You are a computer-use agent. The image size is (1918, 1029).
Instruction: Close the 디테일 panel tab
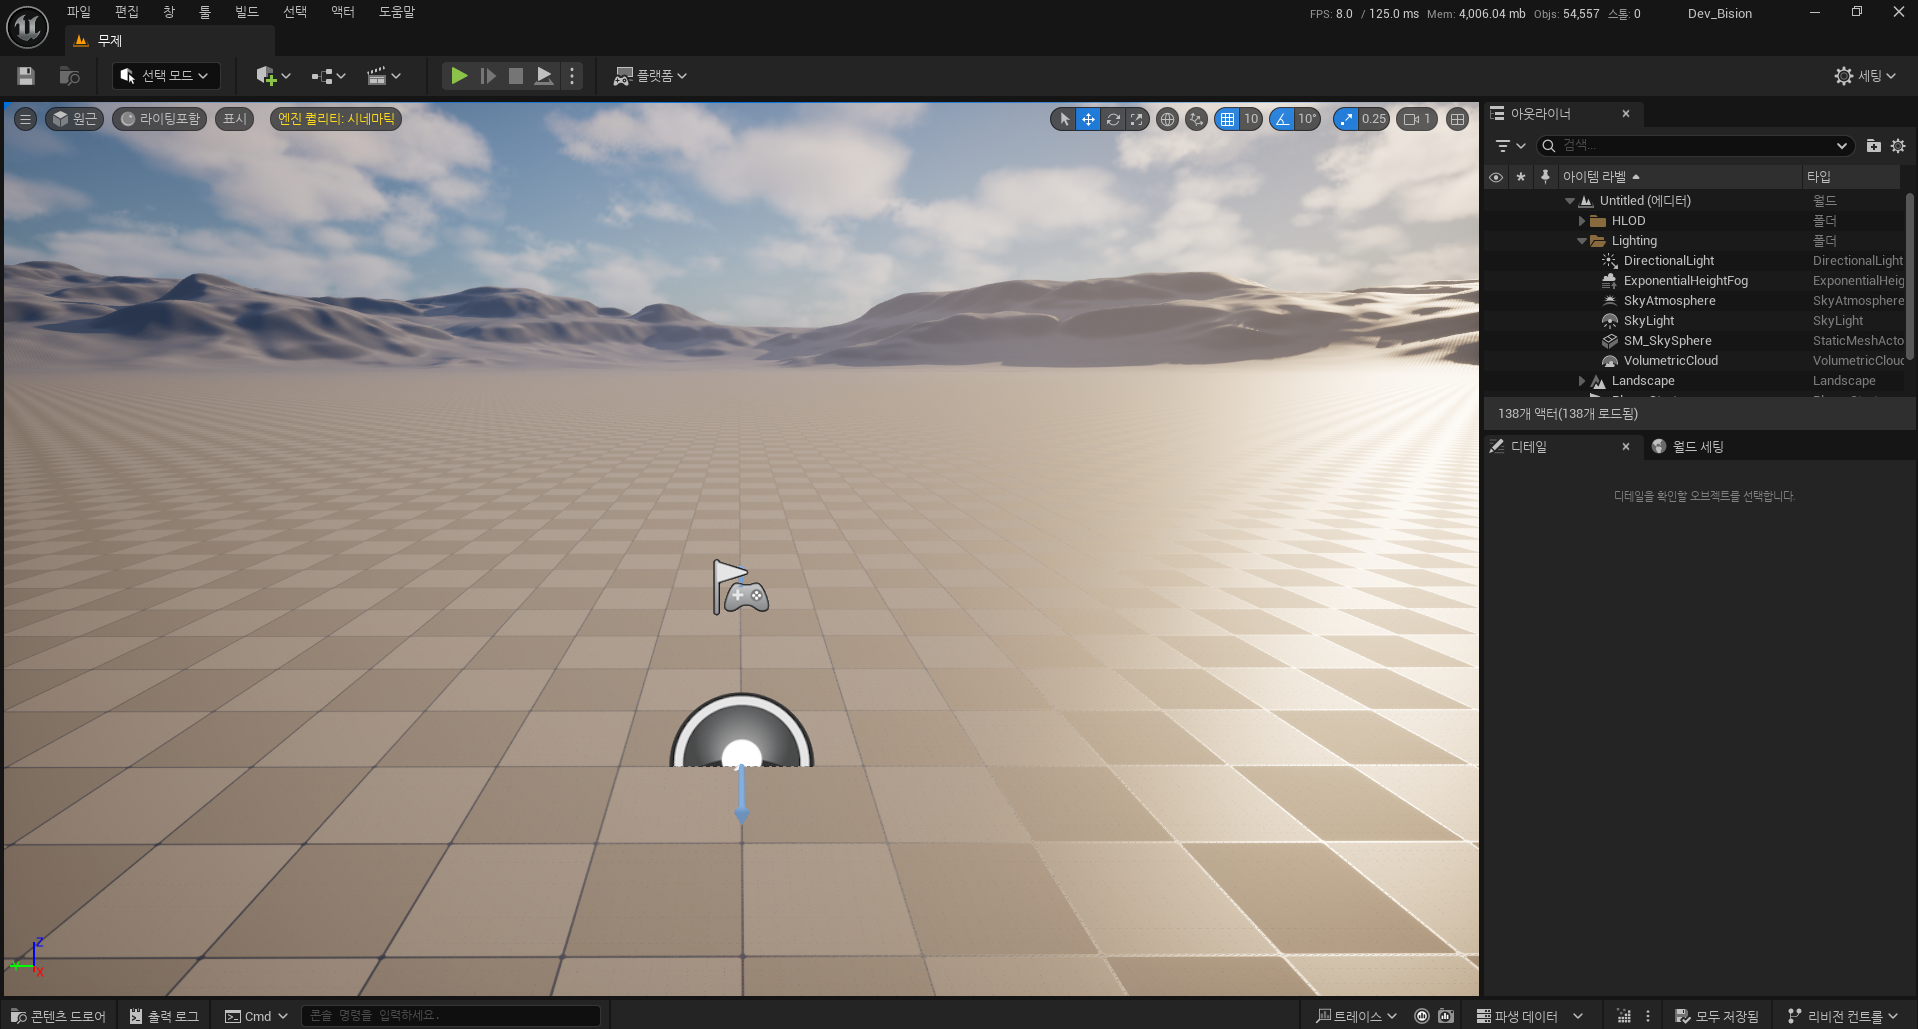pos(1626,447)
